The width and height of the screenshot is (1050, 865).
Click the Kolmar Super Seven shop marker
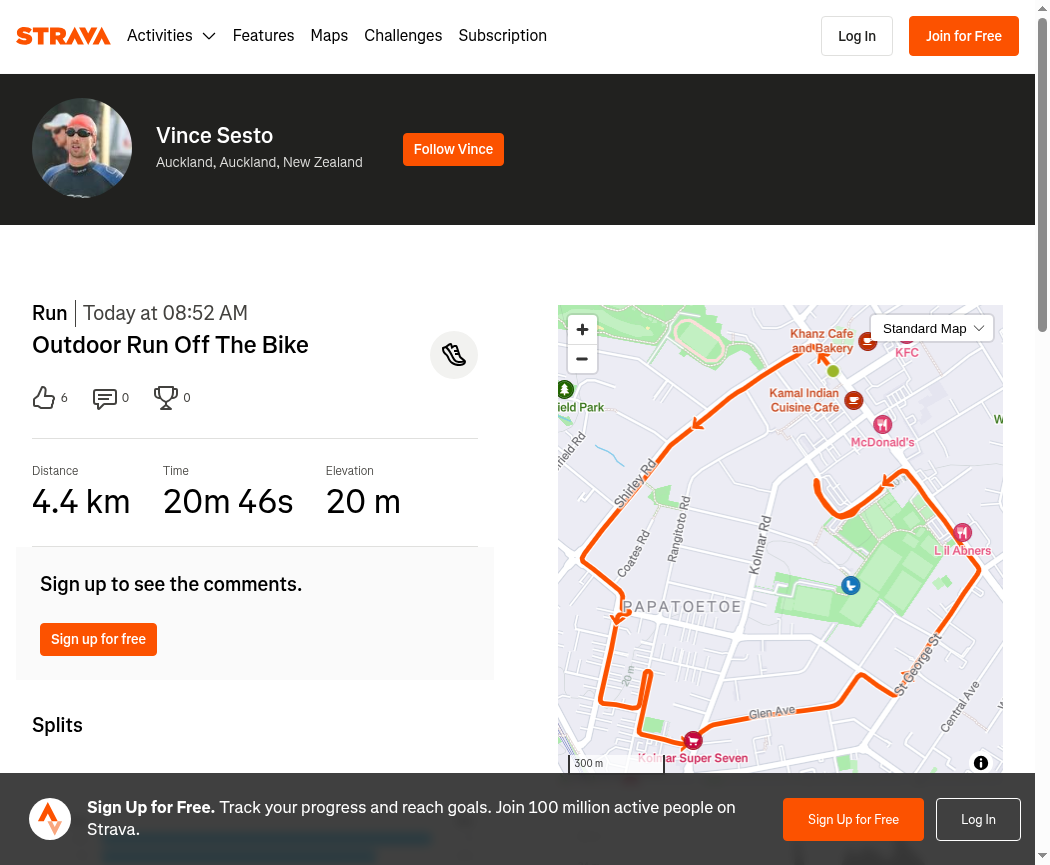click(693, 740)
